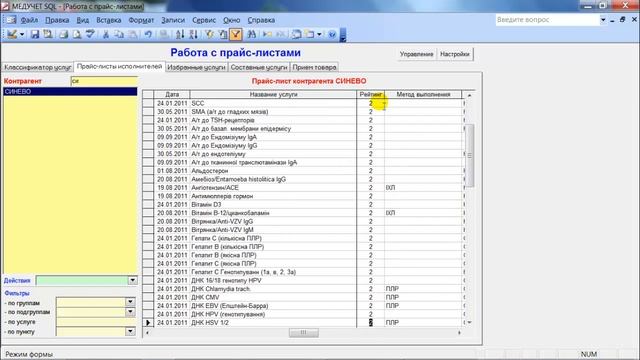This screenshot has height=360, width=640.
Task: Copy using the toolbar copy icon
Action: pos(119,34)
